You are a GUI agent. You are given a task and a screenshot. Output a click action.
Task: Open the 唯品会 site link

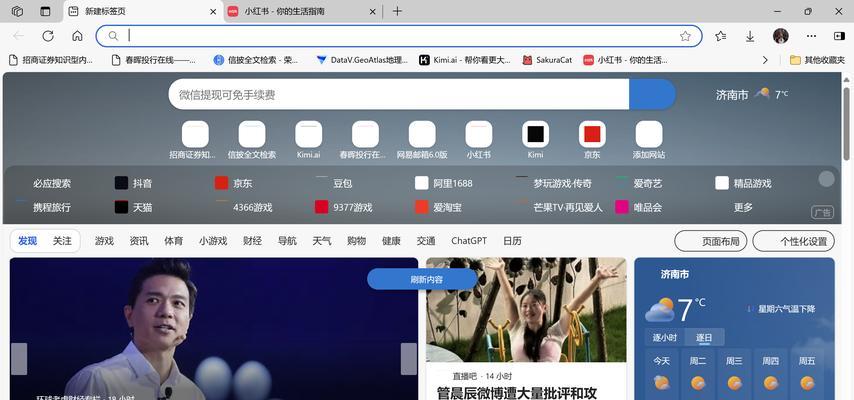pos(639,207)
